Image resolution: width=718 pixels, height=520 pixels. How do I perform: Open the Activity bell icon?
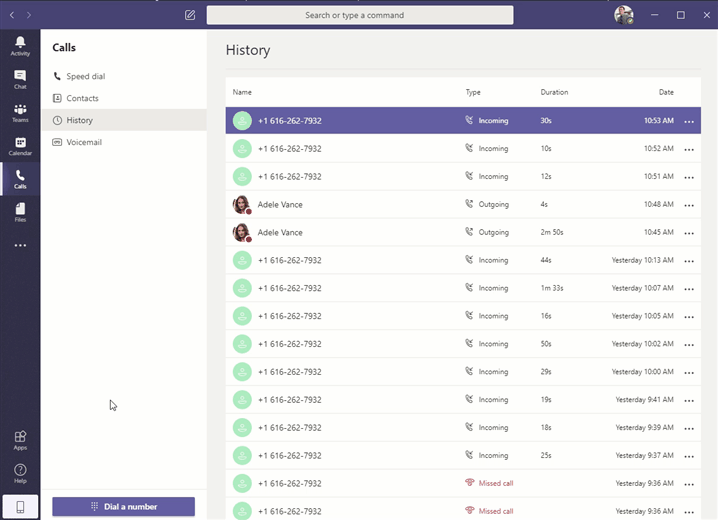click(20, 46)
